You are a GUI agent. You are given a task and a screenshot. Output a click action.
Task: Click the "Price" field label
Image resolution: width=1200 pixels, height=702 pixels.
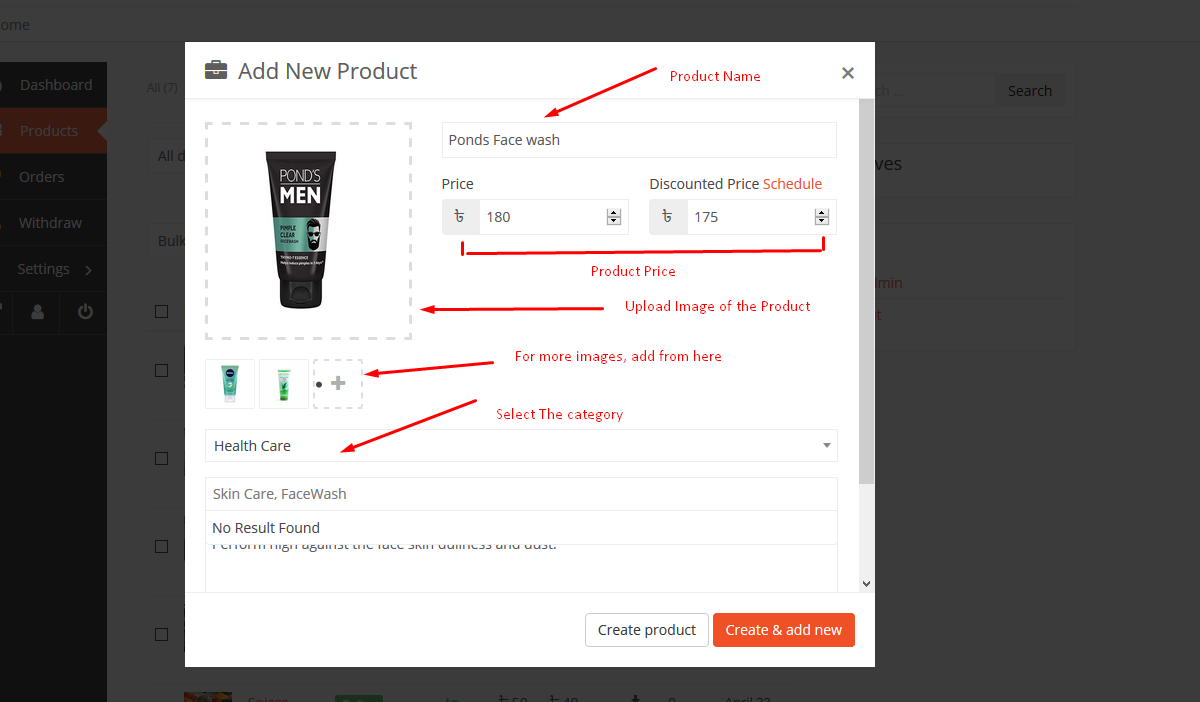[x=458, y=184]
